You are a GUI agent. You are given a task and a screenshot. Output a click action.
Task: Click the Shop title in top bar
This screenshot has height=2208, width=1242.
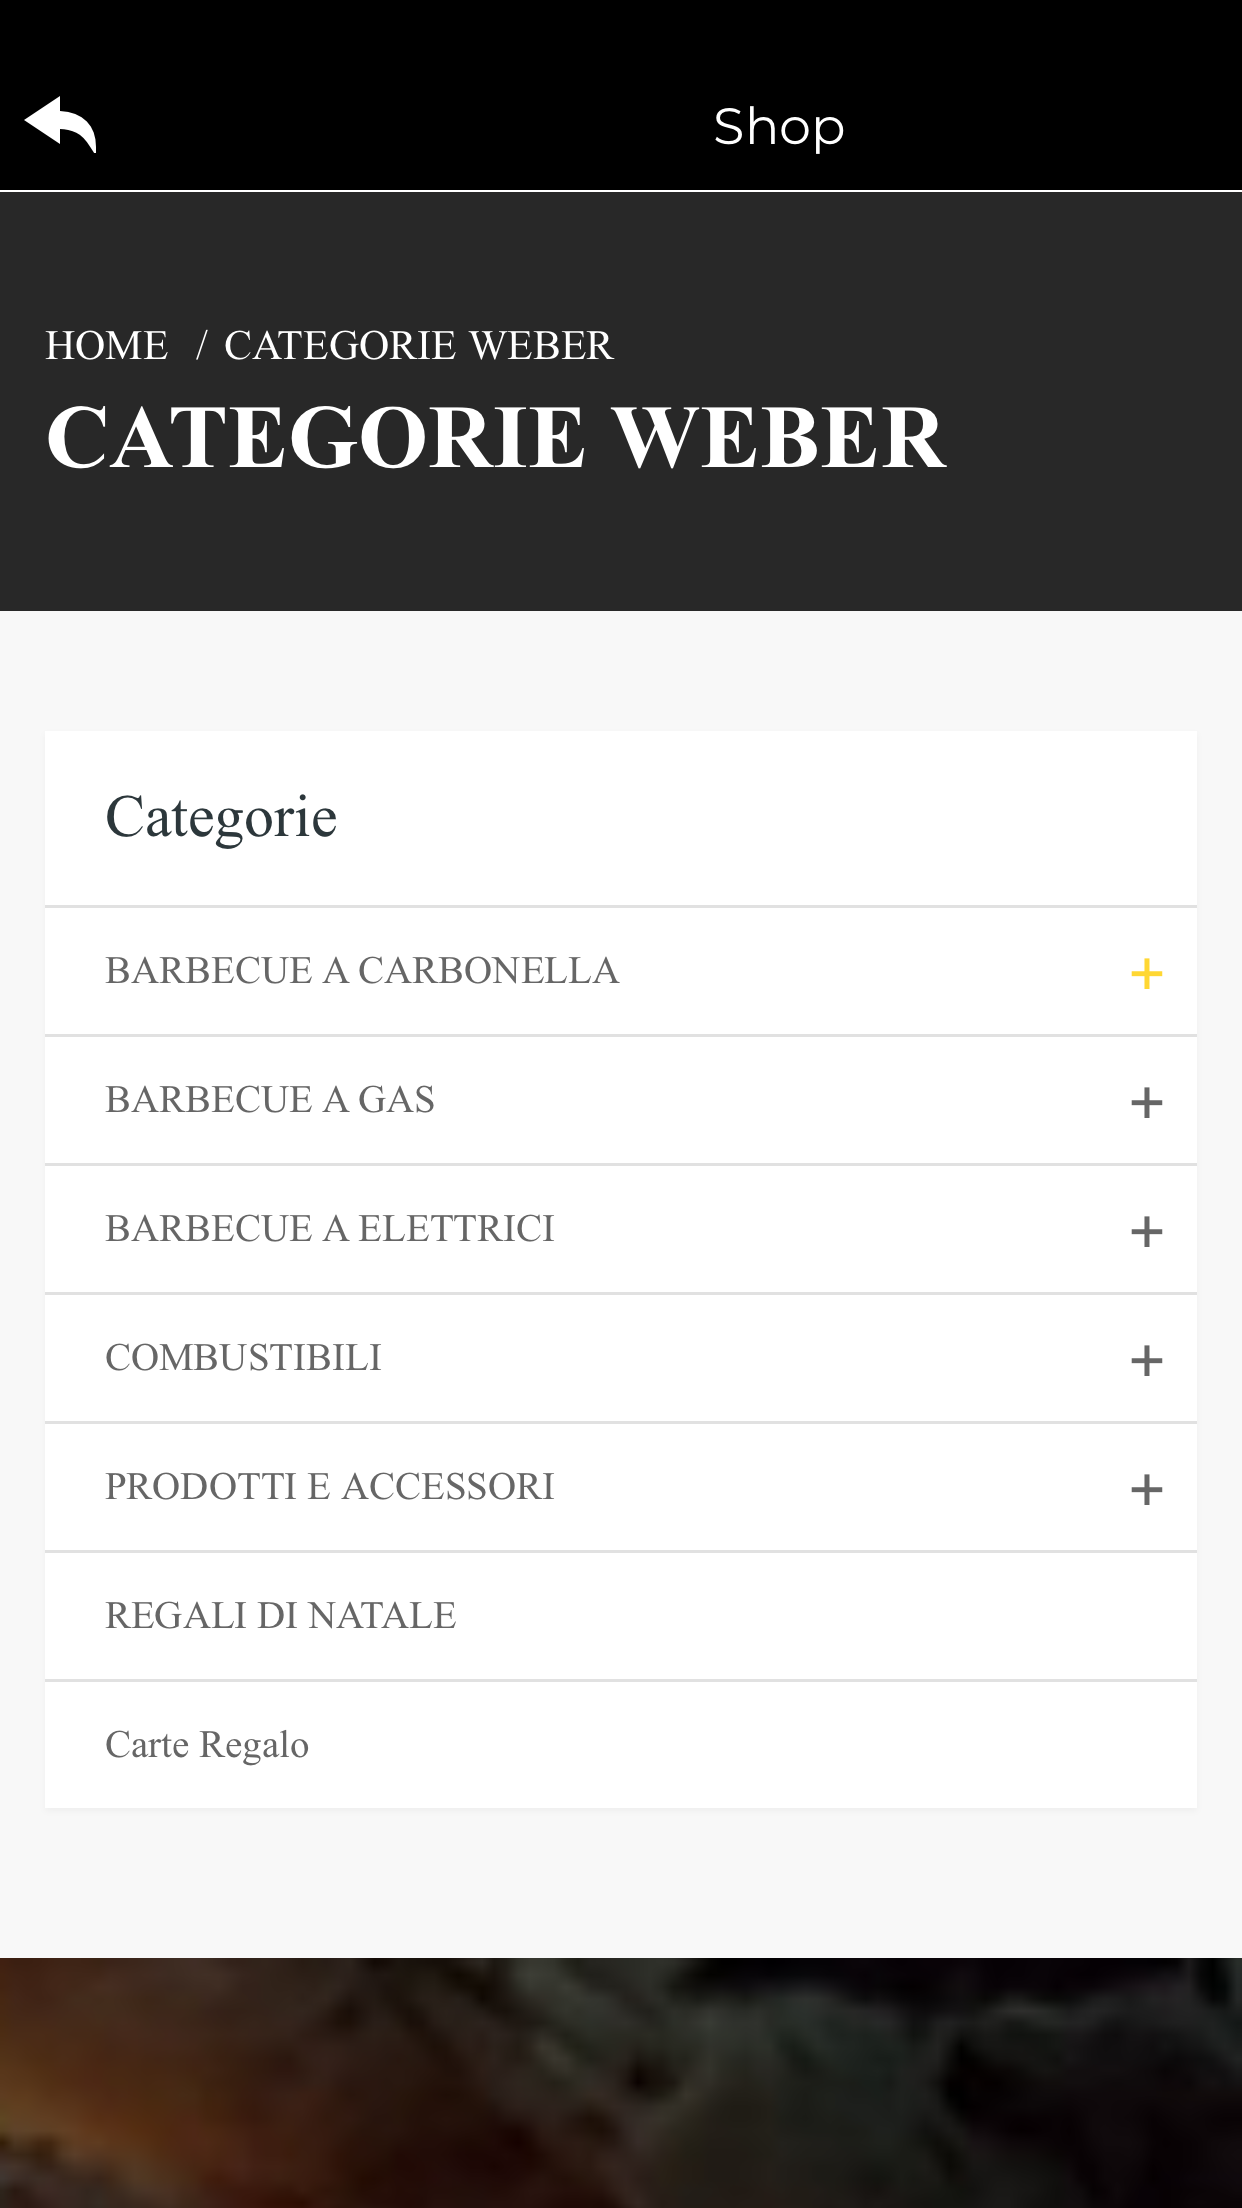click(x=779, y=127)
